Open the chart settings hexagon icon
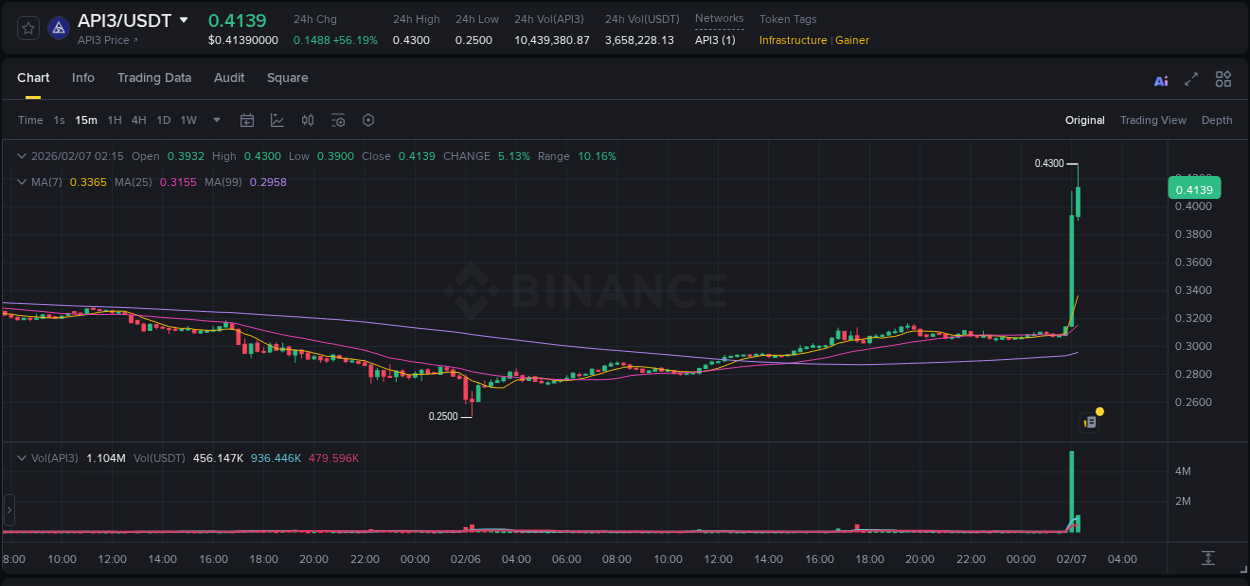 pos(368,120)
